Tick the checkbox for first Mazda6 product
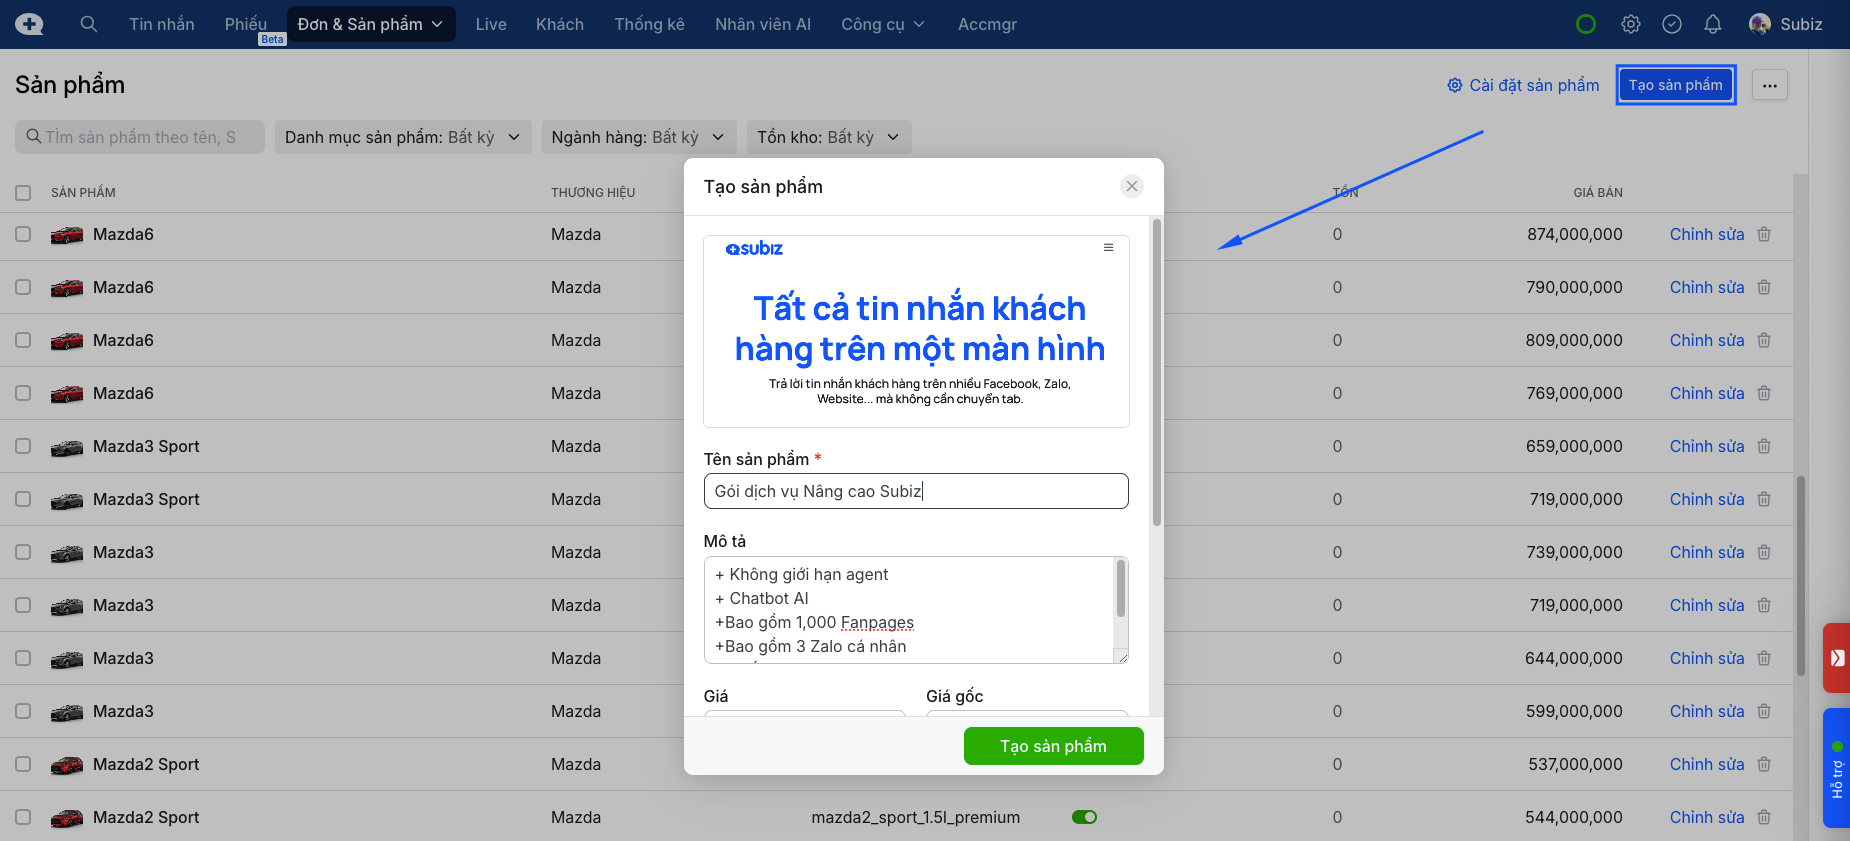This screenshot has height=841, width=1850. tap(23, 234)
